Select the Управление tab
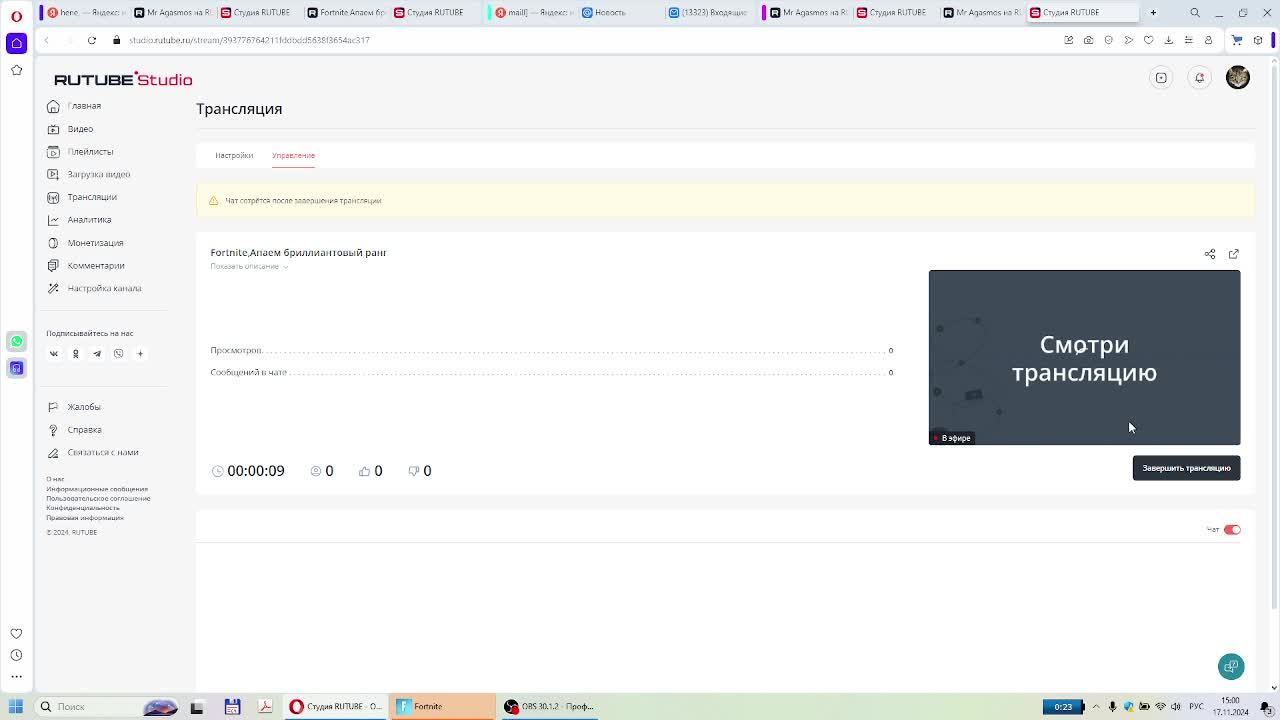 point(293,155)
